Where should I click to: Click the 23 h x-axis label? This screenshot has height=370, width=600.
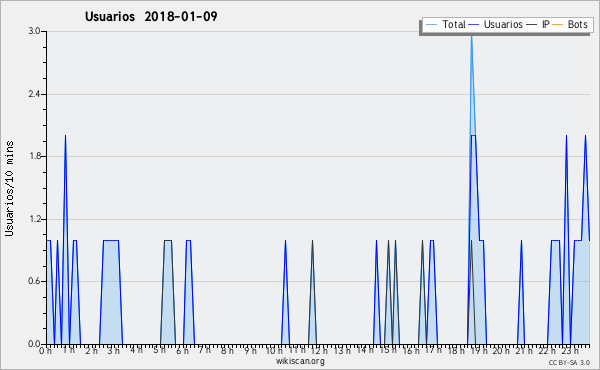(x=570, y=350)
